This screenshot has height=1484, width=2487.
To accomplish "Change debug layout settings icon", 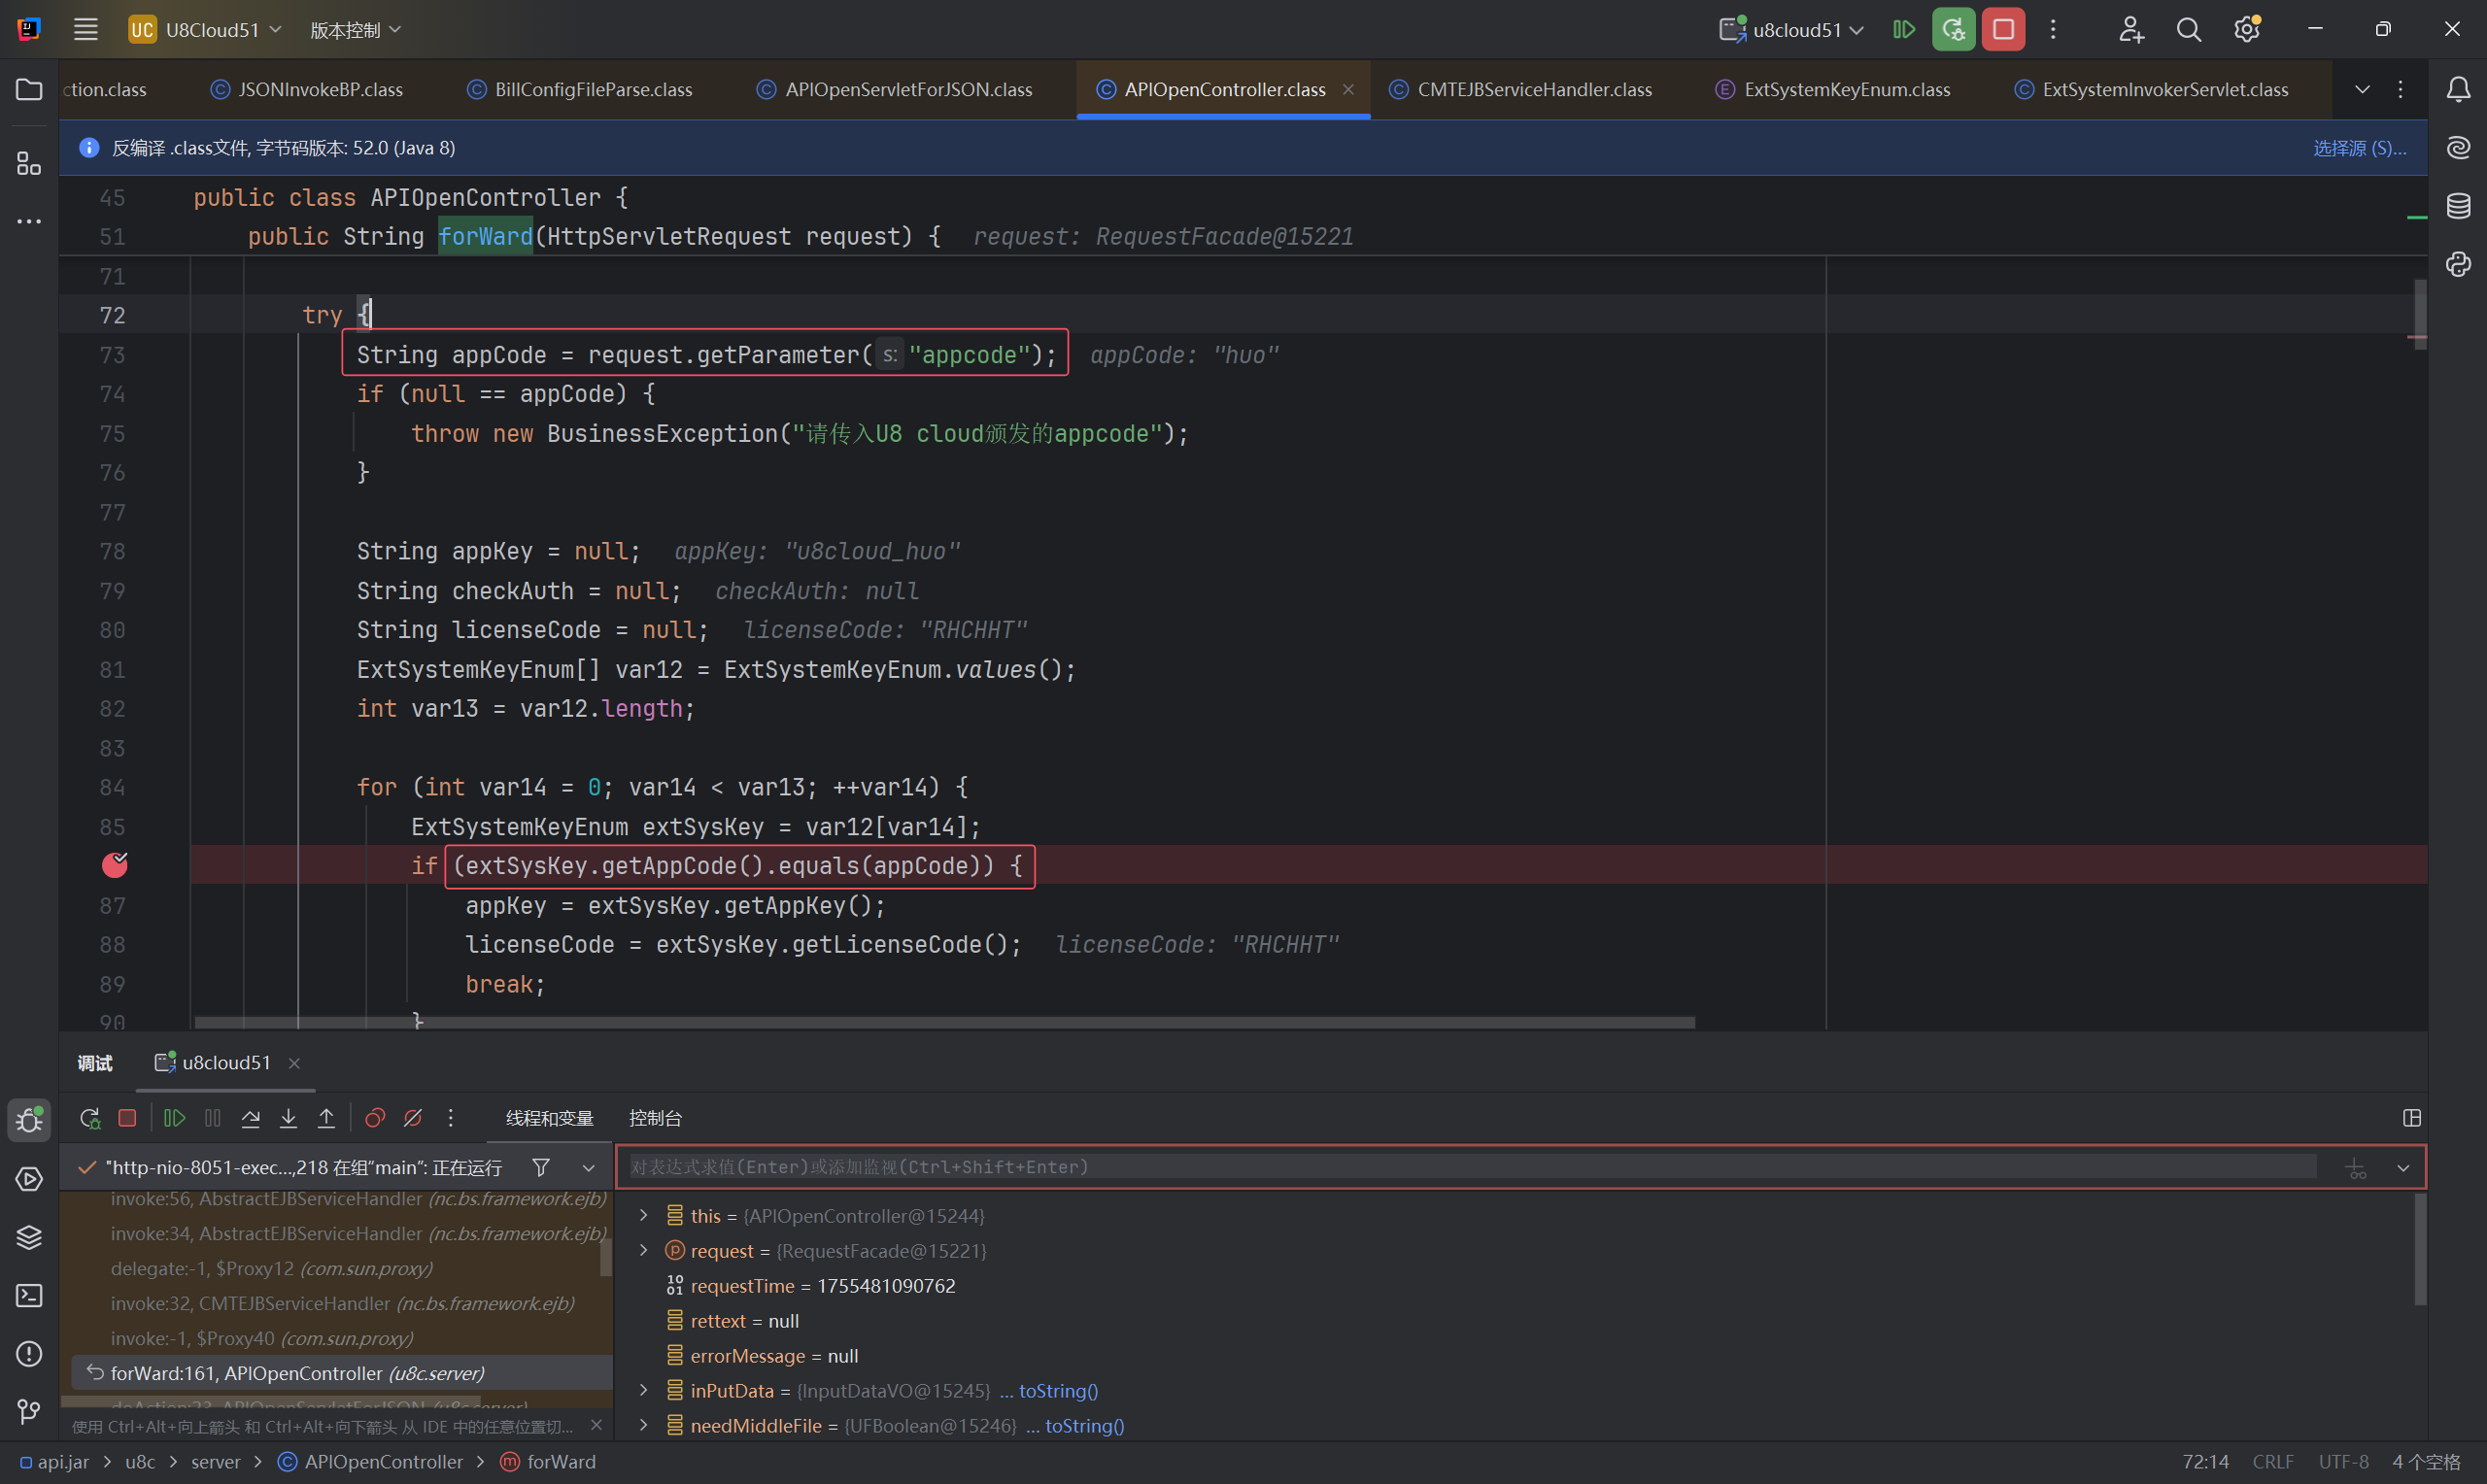I will [2412, 1118].
